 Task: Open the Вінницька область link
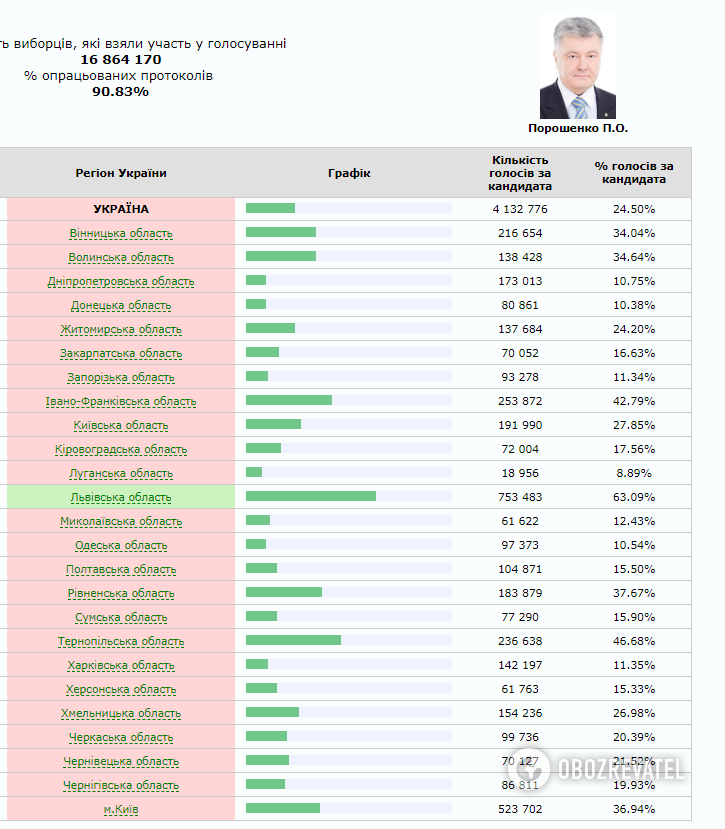121,233
